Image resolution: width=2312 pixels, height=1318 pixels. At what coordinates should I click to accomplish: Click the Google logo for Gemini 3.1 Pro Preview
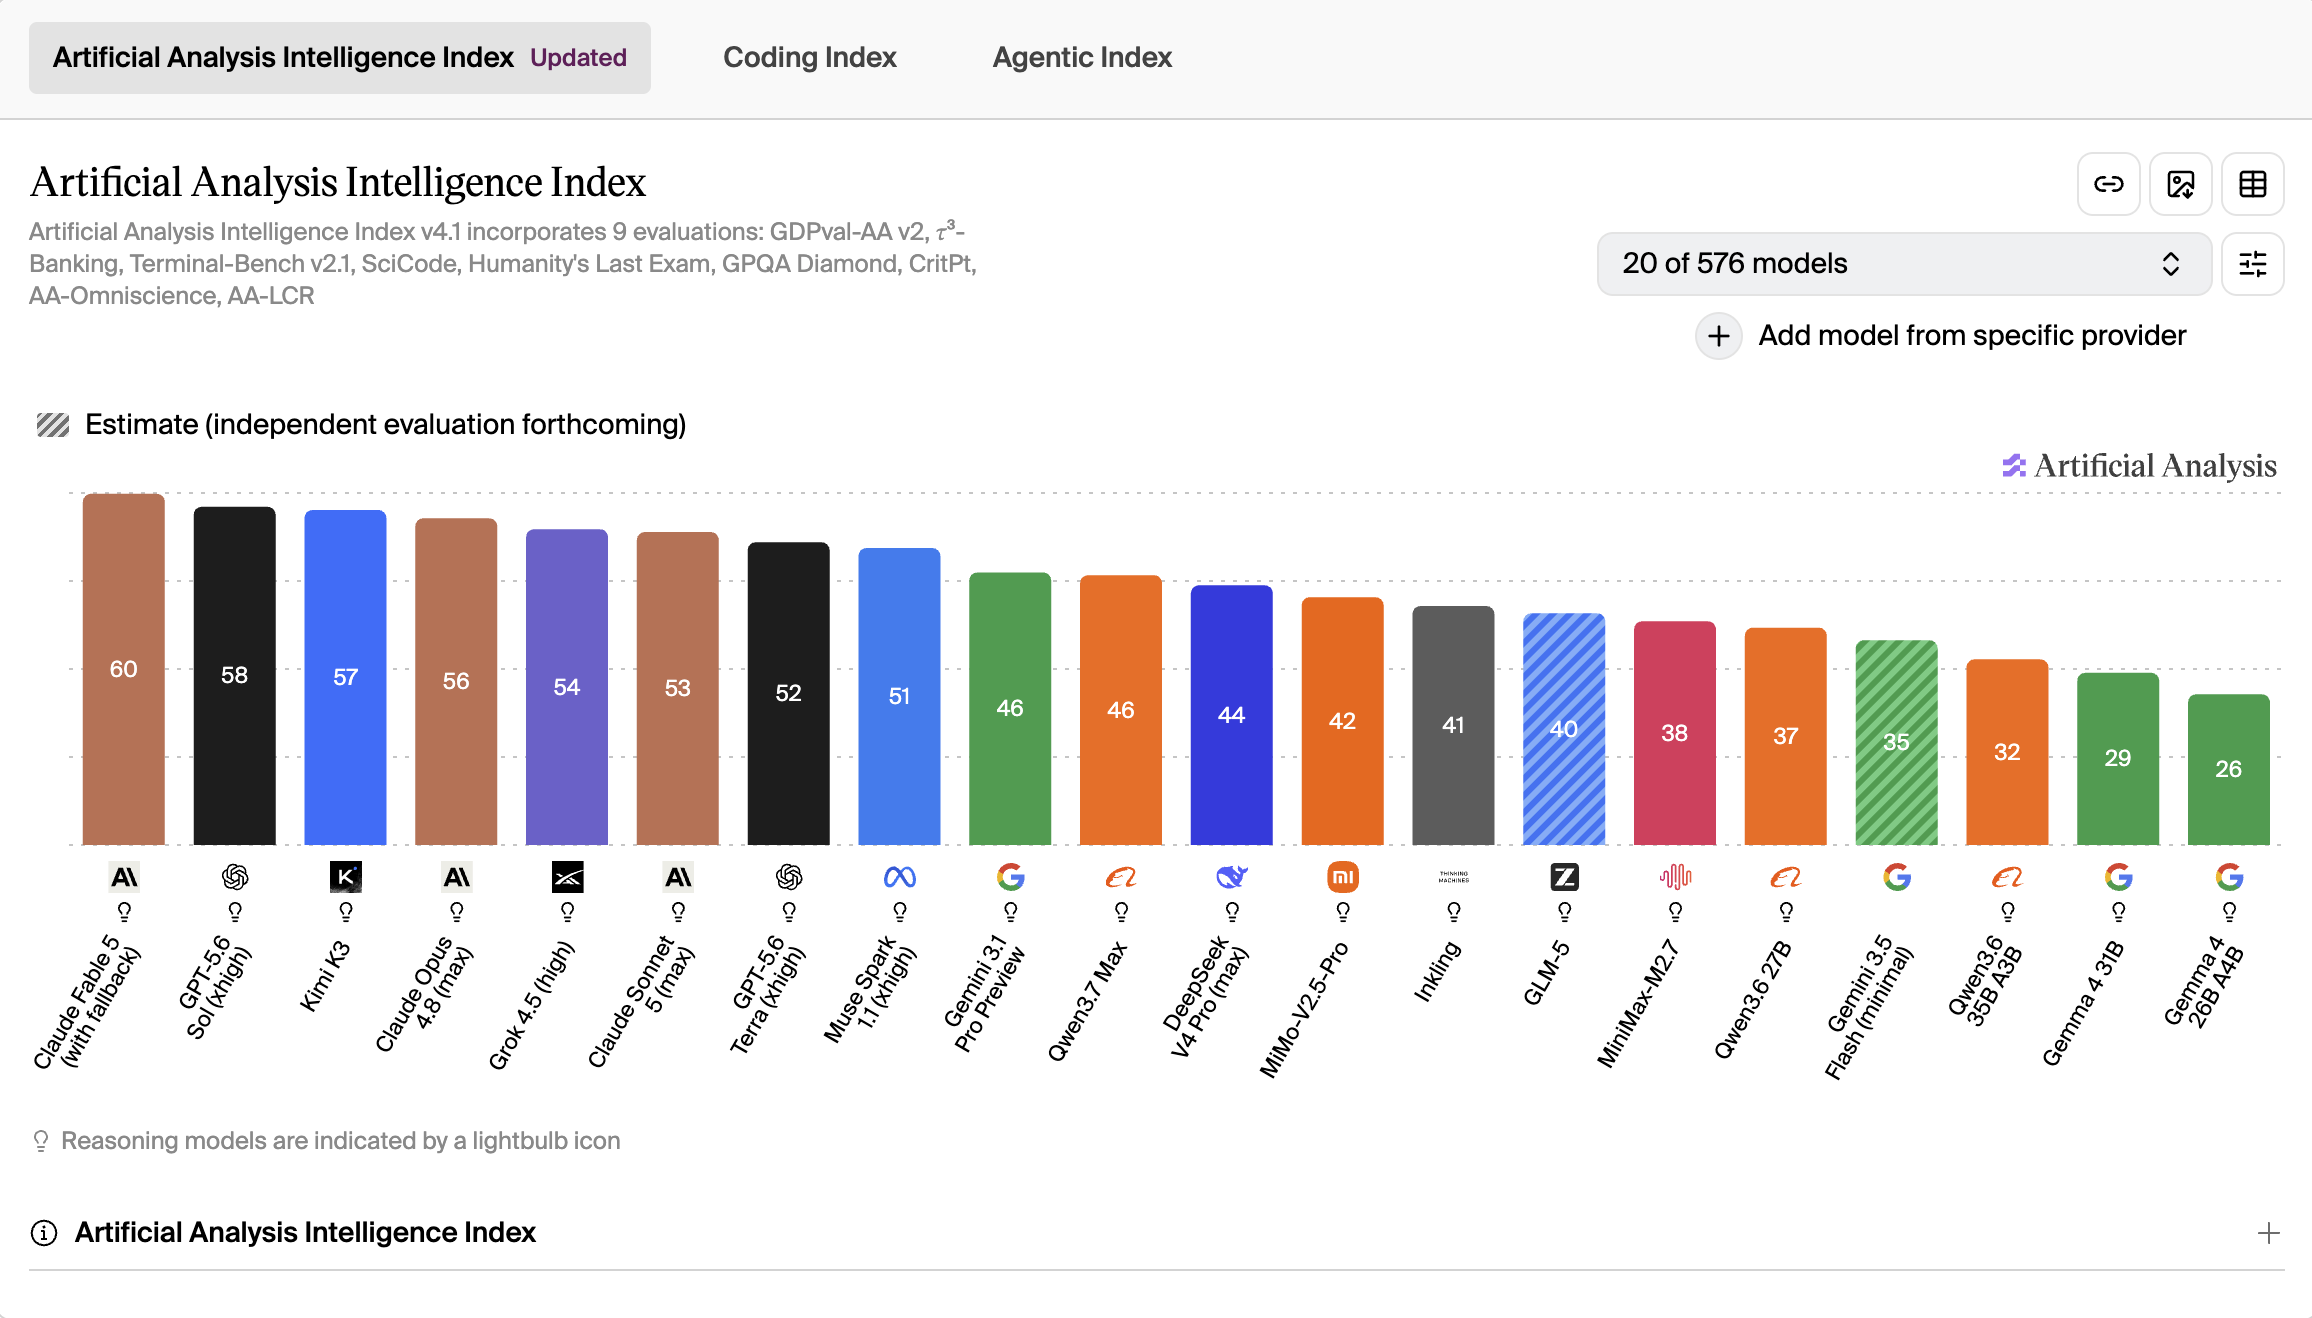pyautogui.click(x=1011, y=877)
